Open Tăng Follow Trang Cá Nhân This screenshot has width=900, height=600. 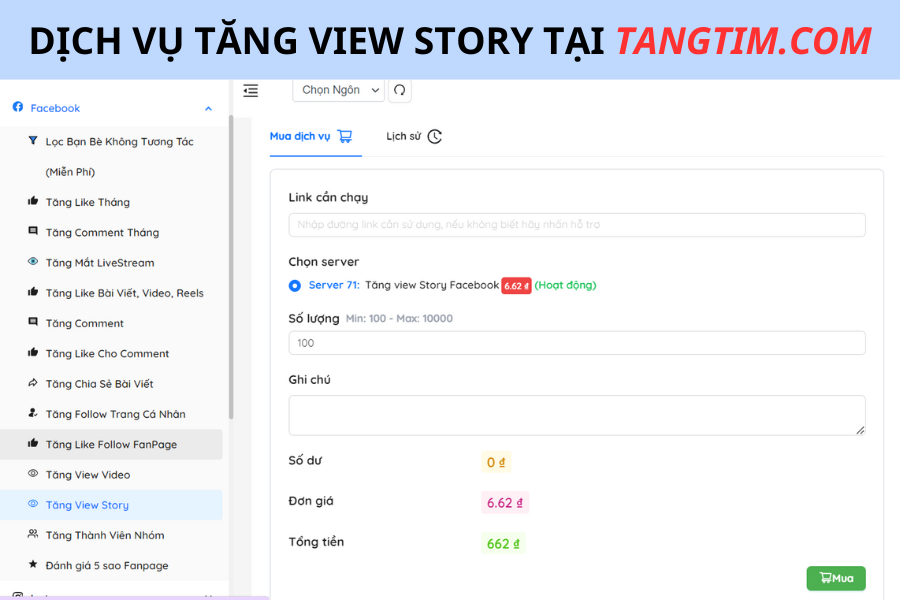[115, 414]
